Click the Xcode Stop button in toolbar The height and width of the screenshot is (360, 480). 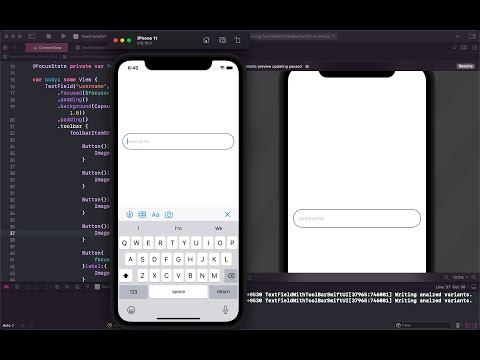[49, 36]
